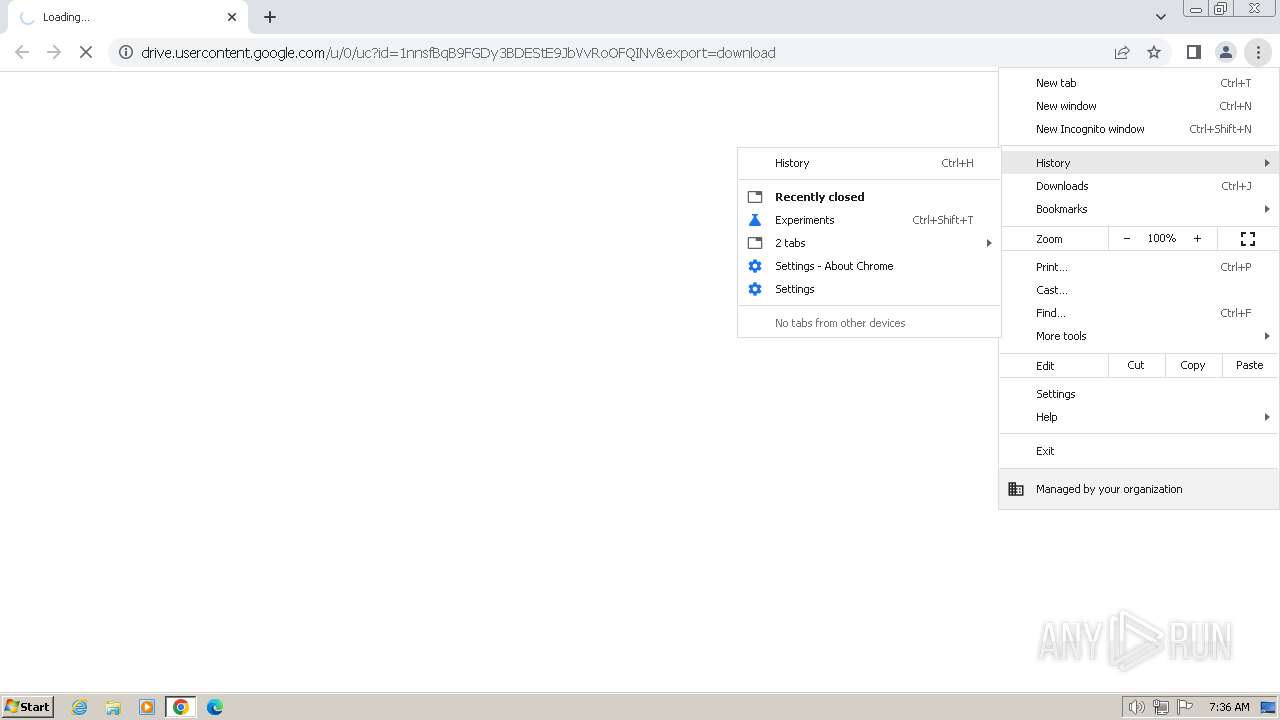Viewport: 1280px width, 720px height.
Task: Reopen the Experiments closed tab
Action: pos(869,220)
